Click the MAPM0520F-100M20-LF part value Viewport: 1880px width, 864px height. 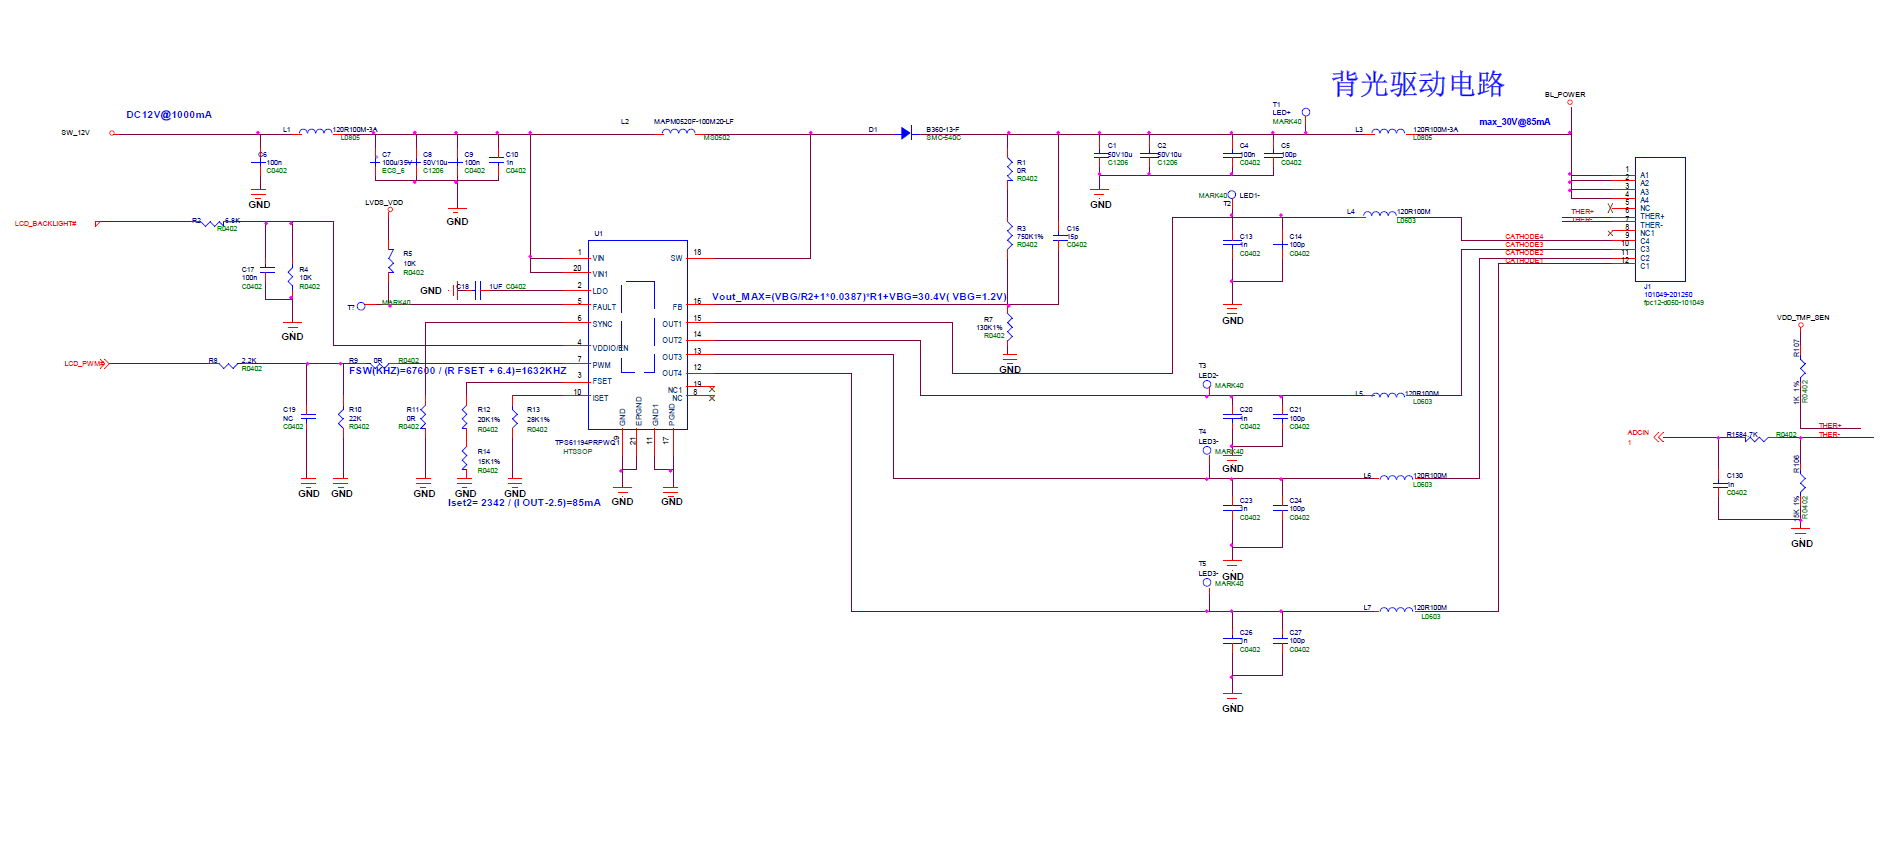coord(694,122)
